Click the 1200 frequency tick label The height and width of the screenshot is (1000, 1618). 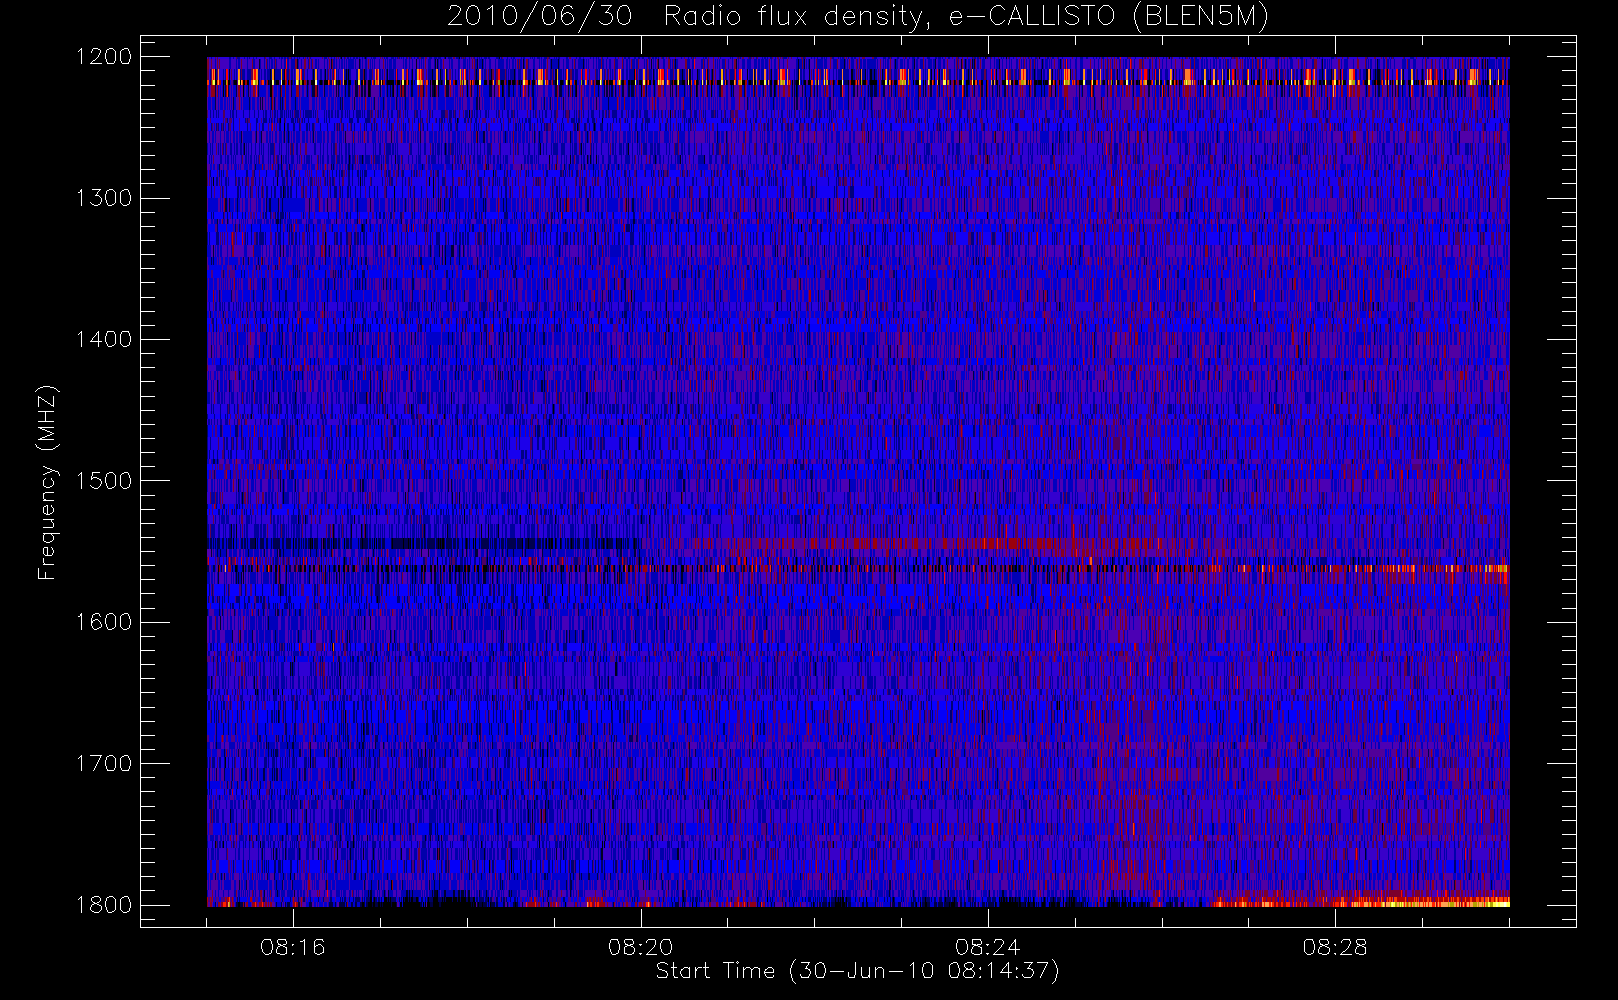coord(104,57)
